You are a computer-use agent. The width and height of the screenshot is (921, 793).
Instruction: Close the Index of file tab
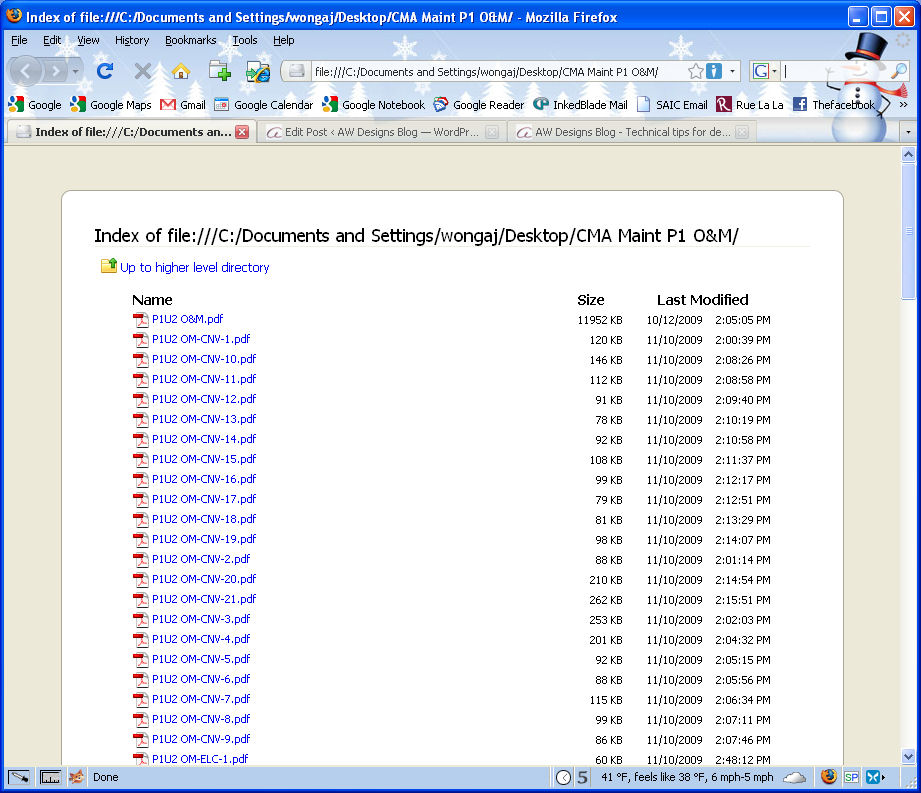click(x=242, y=132)
